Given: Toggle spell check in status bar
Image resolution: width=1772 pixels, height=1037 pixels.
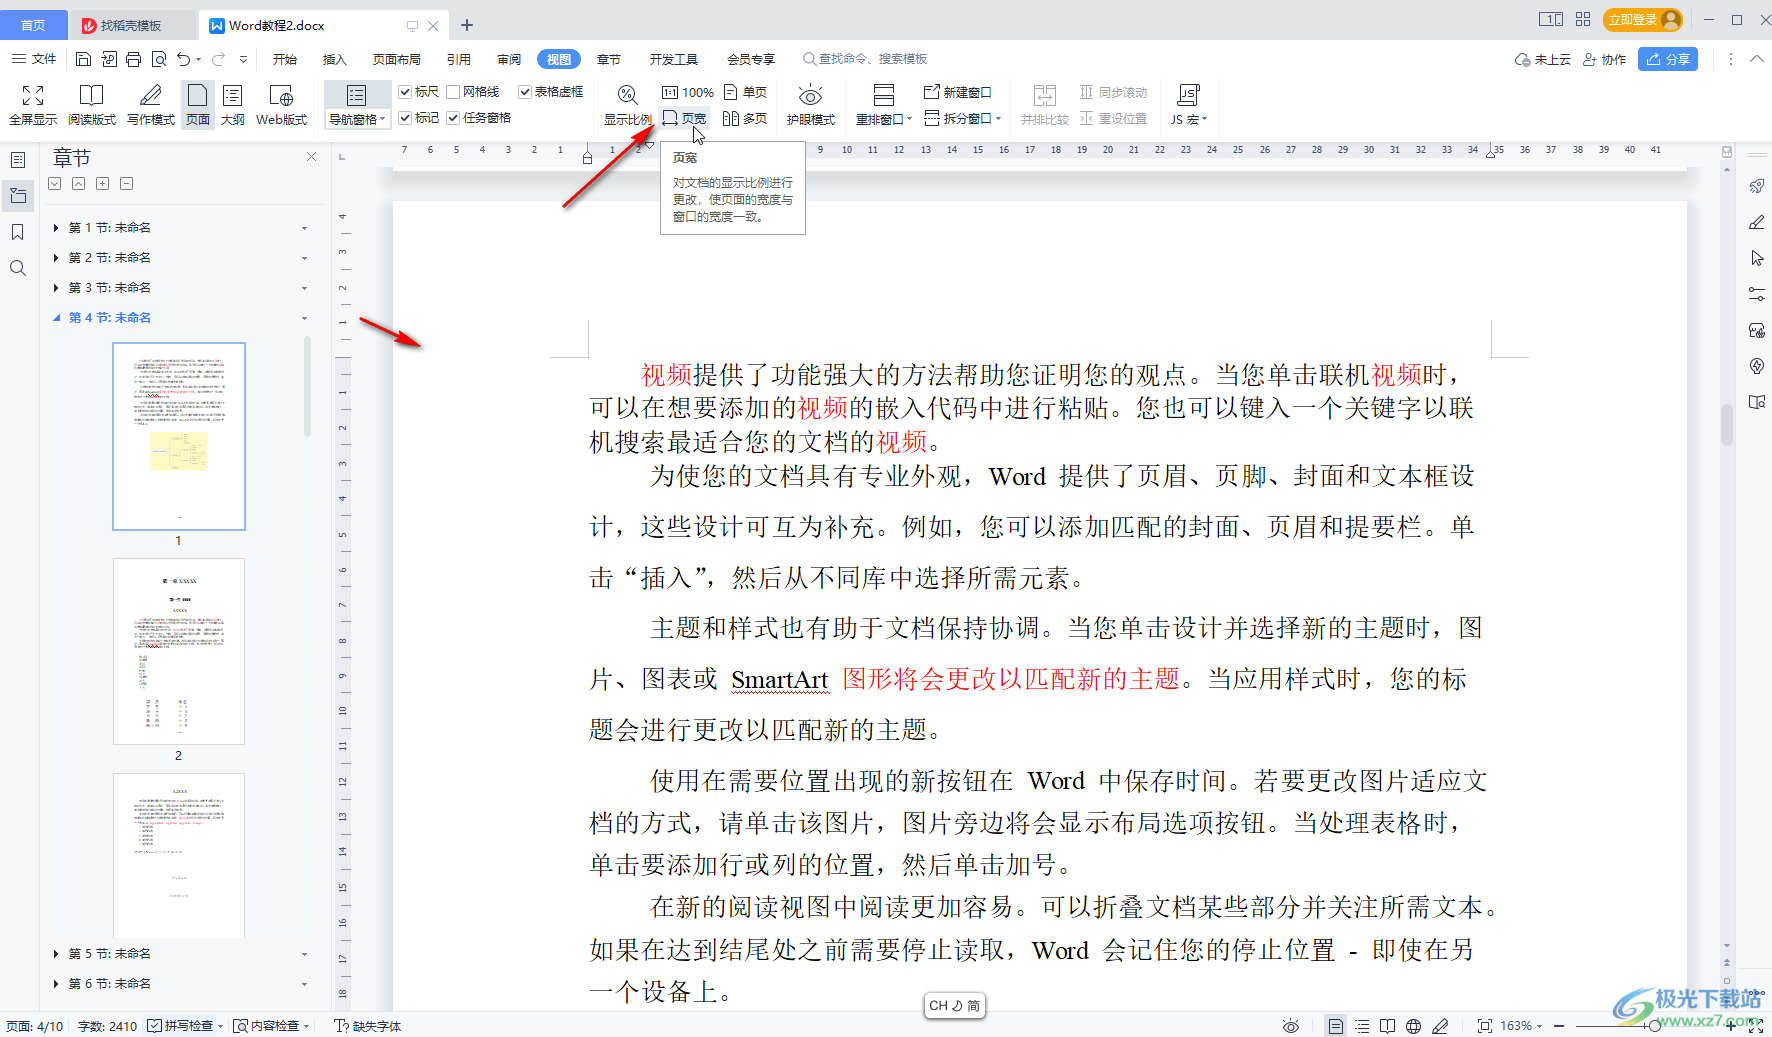Looking at the screenshot, I should pos(181,1026).
